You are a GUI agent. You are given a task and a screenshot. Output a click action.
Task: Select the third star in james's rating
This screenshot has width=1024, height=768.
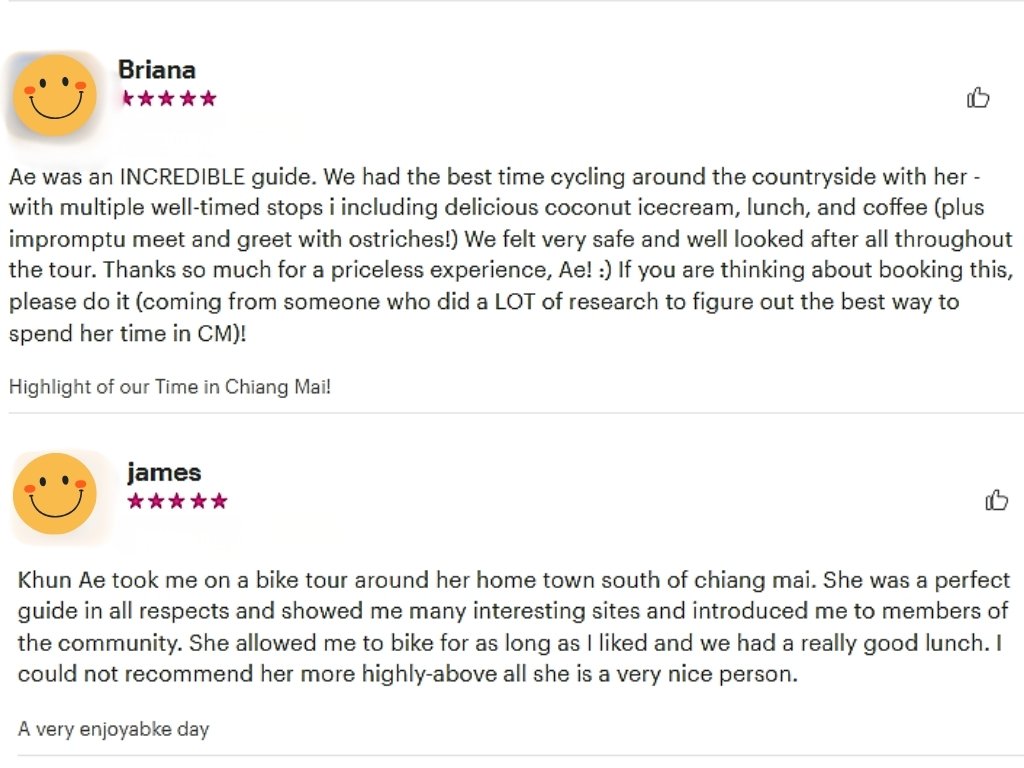click(177, 501)
